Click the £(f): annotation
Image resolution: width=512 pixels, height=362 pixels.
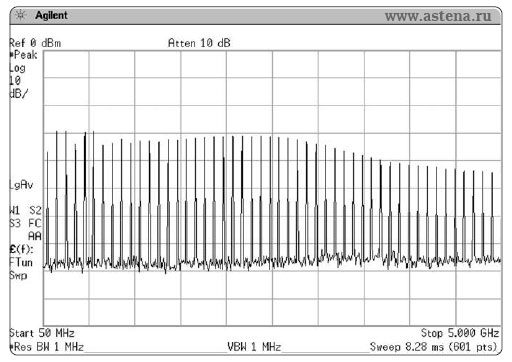21,249
